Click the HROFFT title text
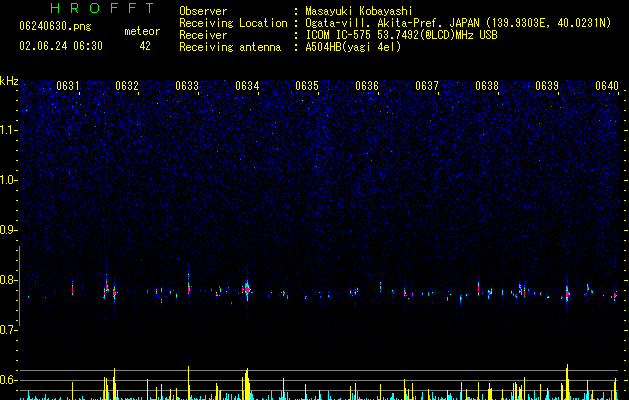Image resolution: width=629 pixels, height=400 pixels. point(103,8)
